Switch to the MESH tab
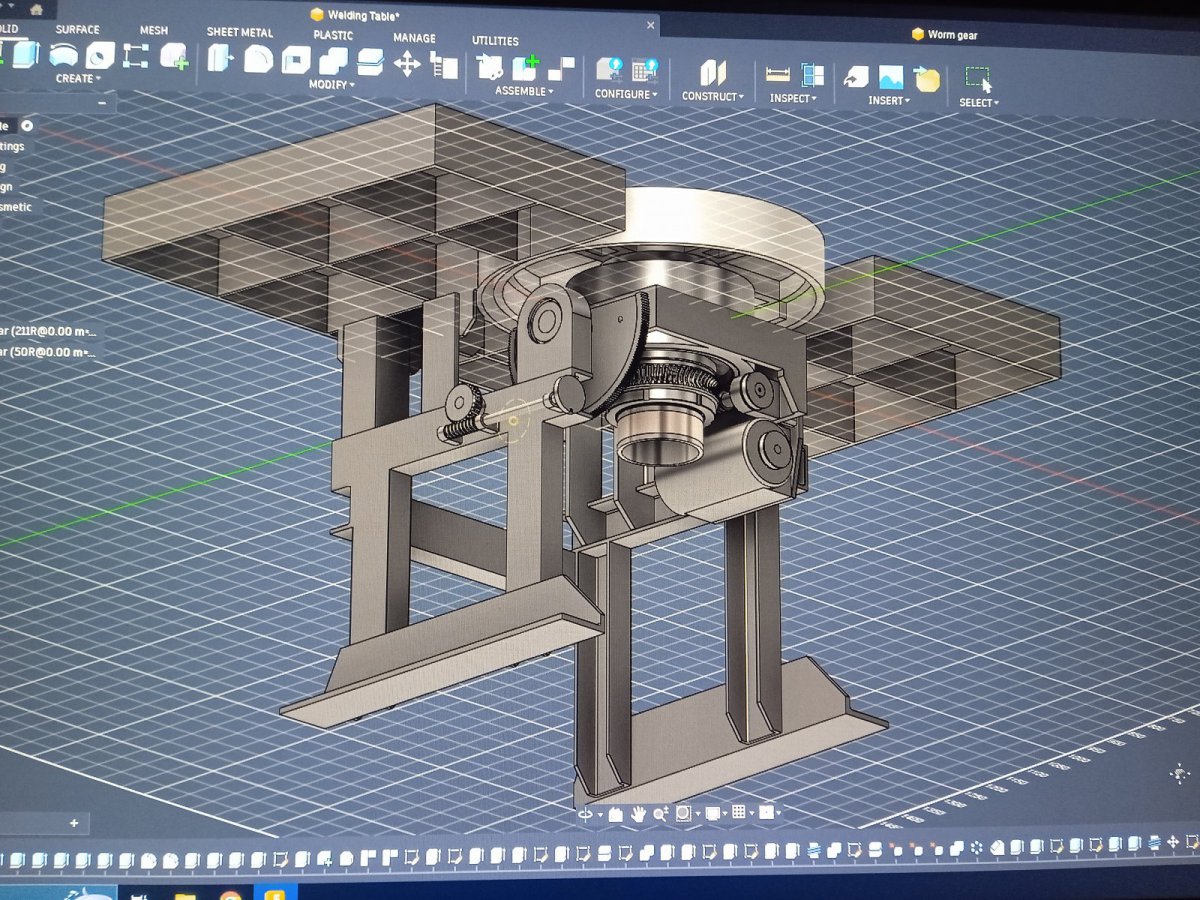Image resolution: width=1200 pixels, height=900 pixels. click(x=154, y=31)
